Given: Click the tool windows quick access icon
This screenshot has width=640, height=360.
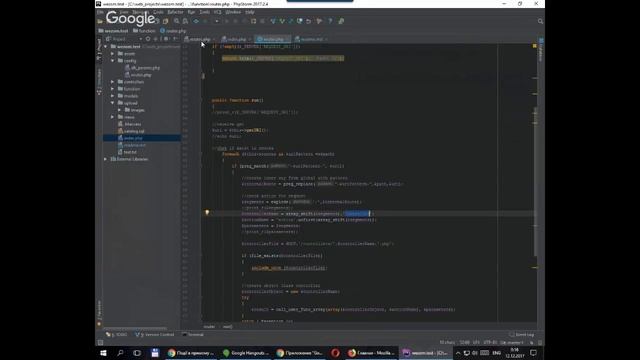Looking at the screenshot, I should pos(100,343).
